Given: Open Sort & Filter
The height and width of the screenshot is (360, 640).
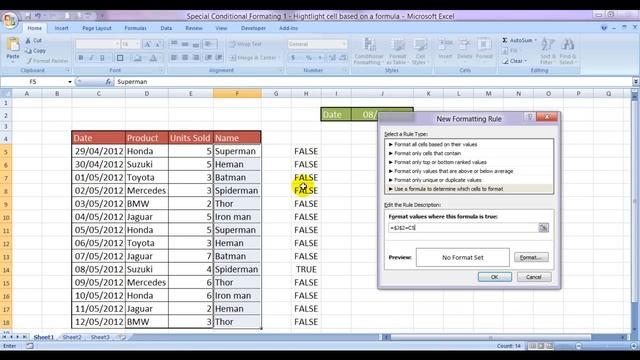Looking at the screenshot, I should tap(548, 51).
